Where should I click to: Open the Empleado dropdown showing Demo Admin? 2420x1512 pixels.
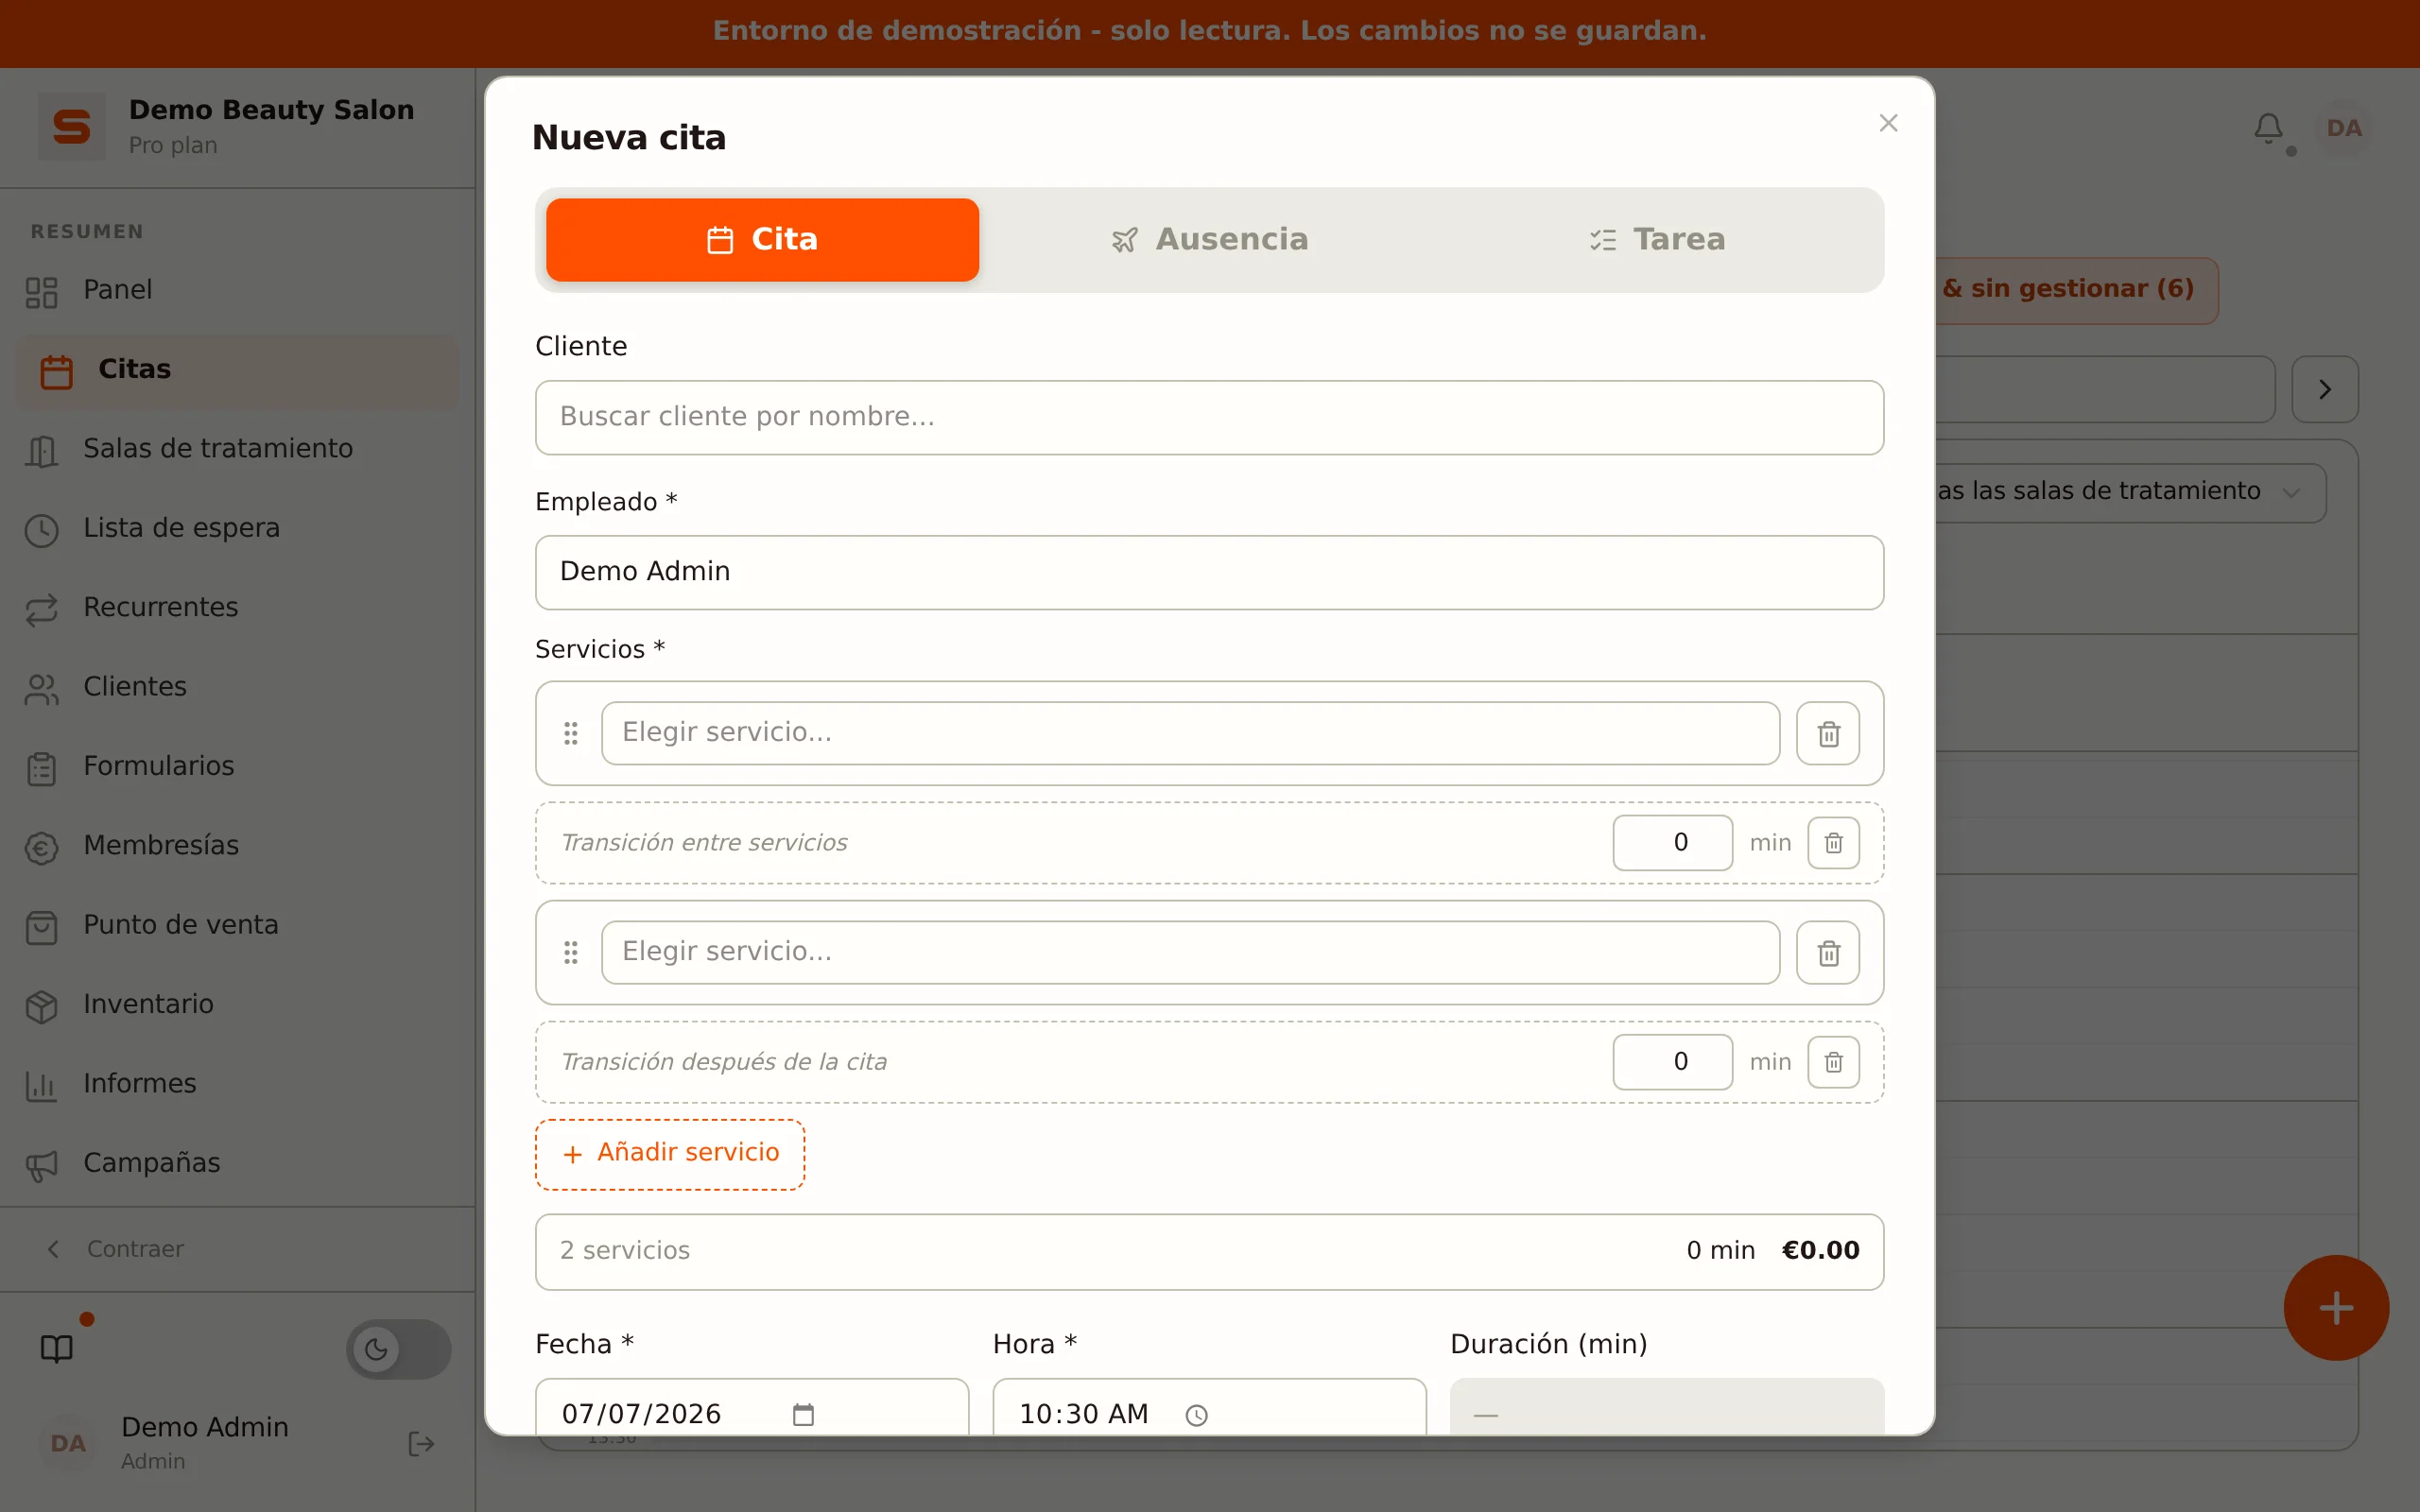pos(1209,572)
